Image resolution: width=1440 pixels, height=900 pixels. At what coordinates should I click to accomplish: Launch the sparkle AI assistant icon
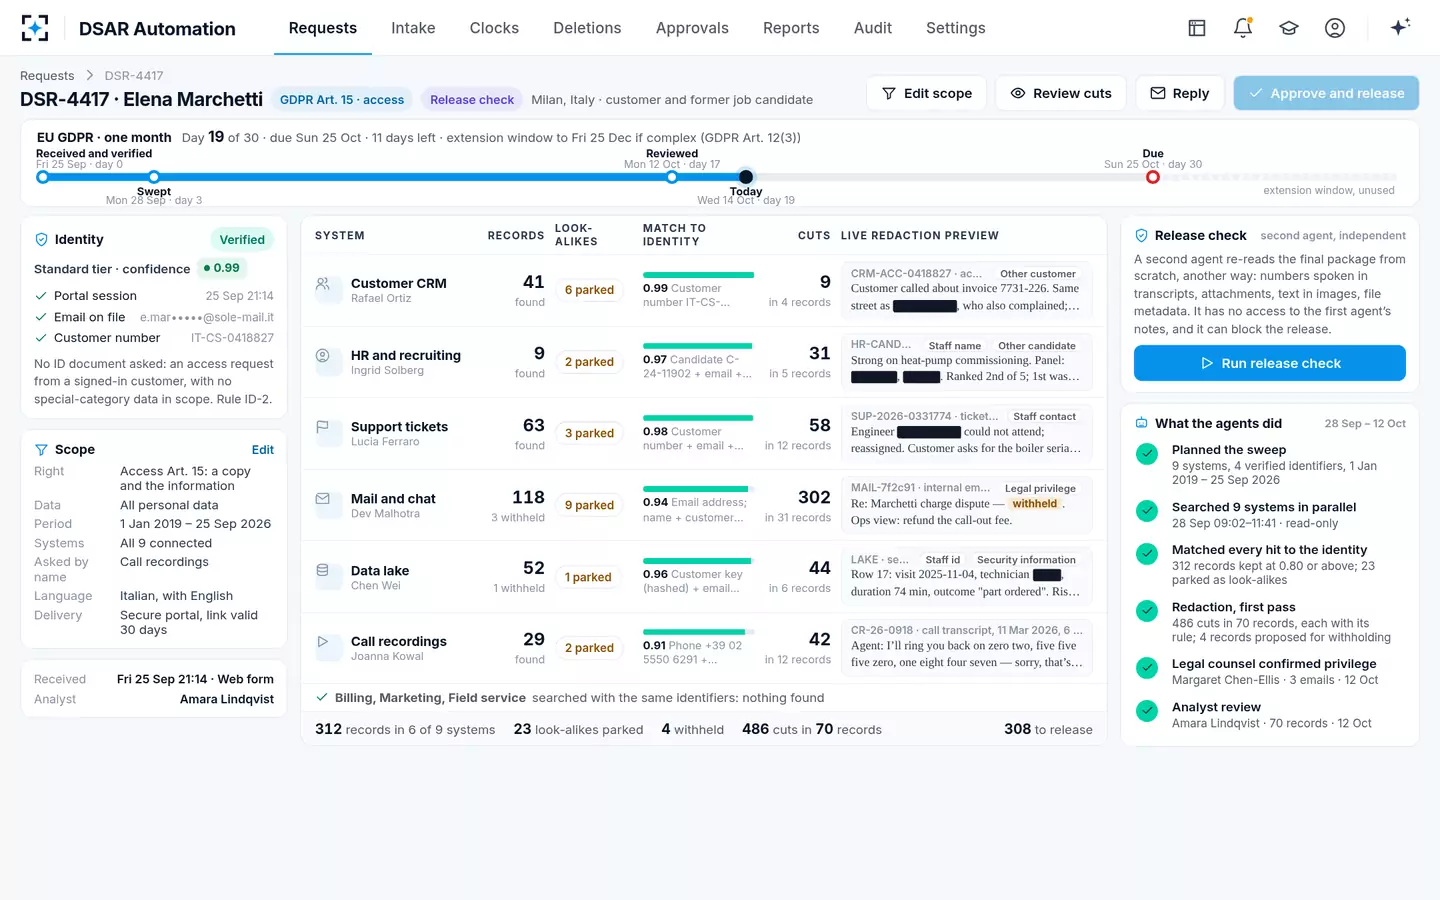click(1400, 27)
